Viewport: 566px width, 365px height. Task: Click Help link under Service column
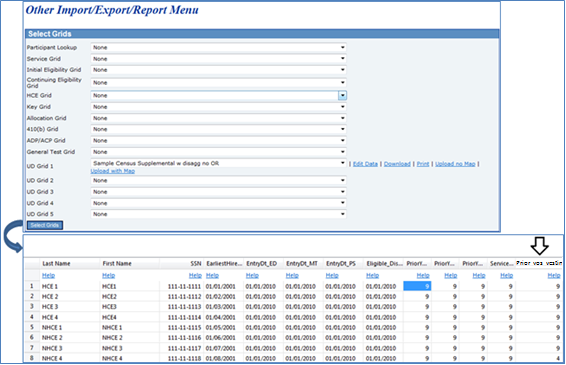coord(506,275)
